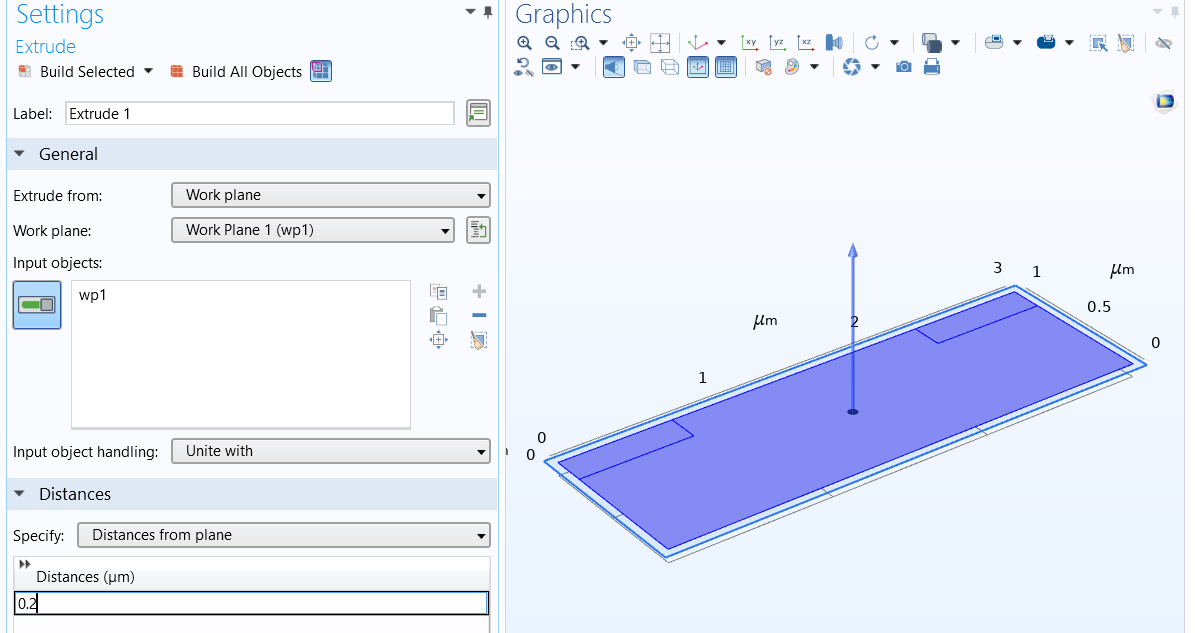Click the icon right of Label field
1195x633 pixels.
point(478,113)
